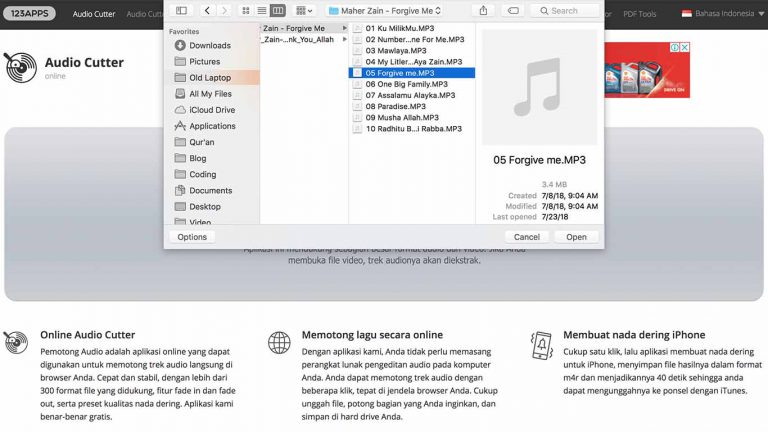This screenshot has height=432, width=768.
Task: Open the Coding folder in sidebar
Action: [x=202, y=174]
